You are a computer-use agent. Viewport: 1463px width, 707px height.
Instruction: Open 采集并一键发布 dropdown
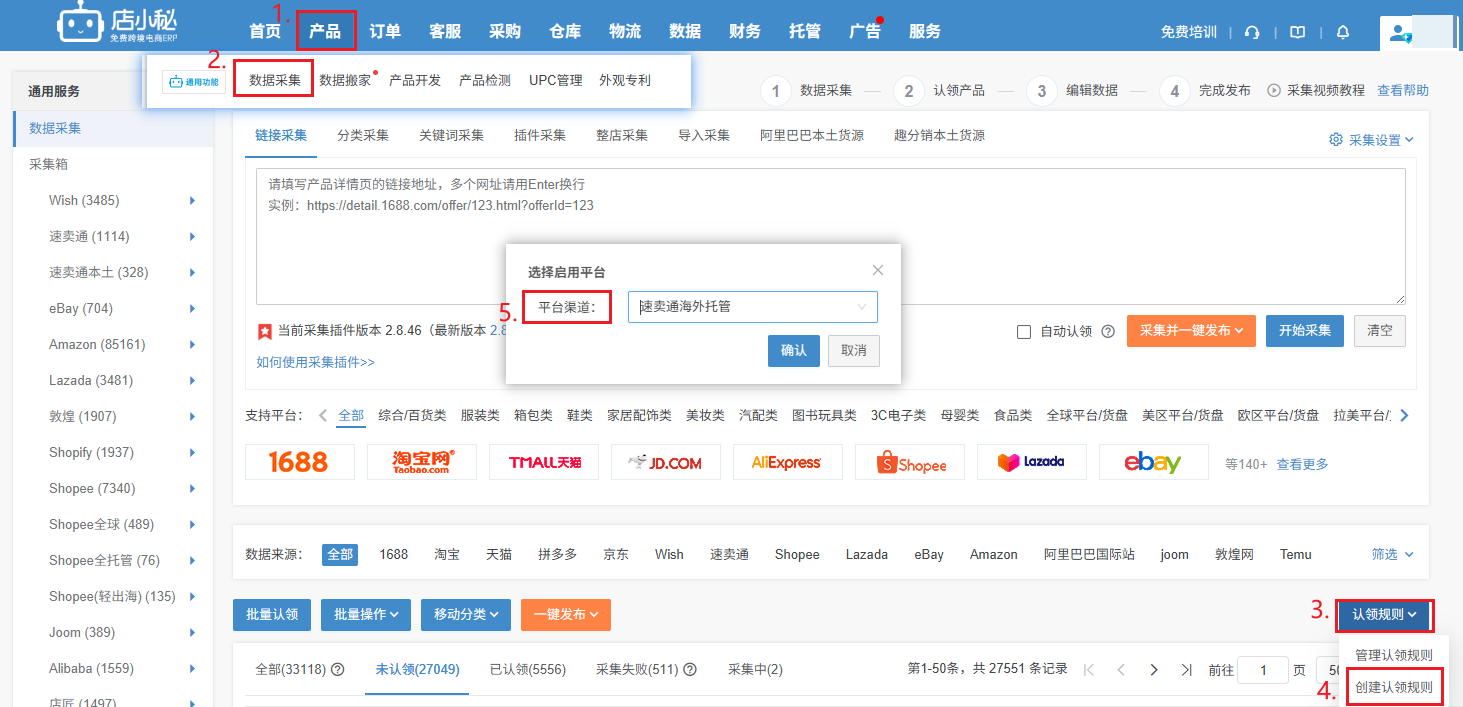pyautogui.click(x=1191, y=331)
